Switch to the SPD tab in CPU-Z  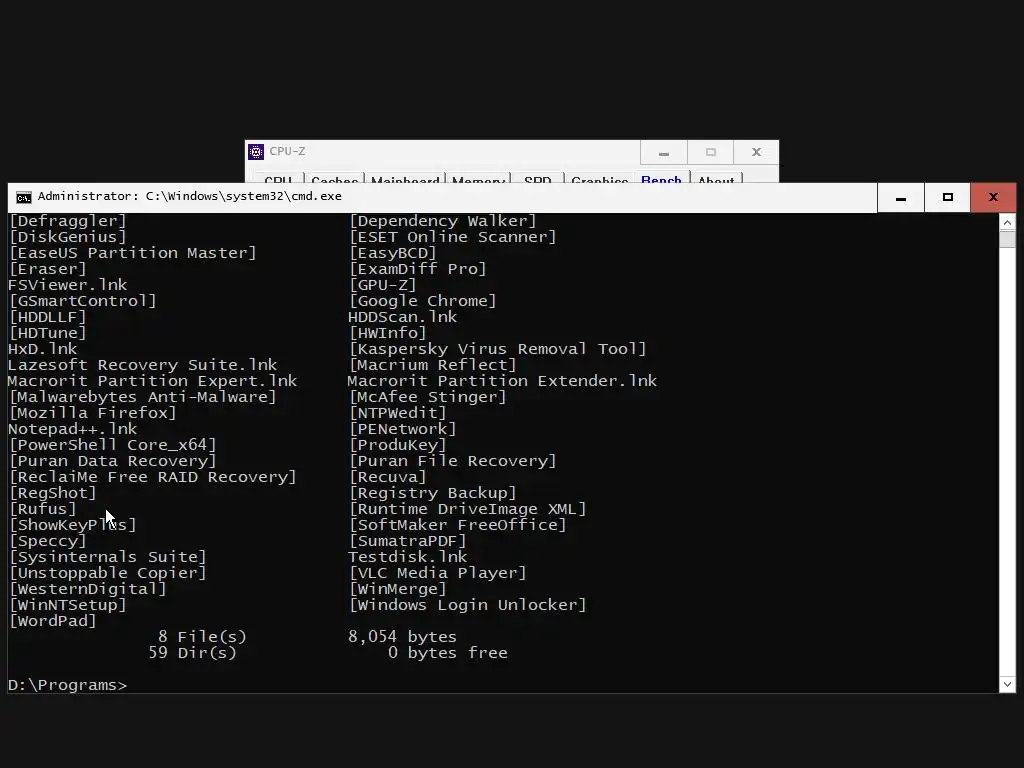(537, 180)
